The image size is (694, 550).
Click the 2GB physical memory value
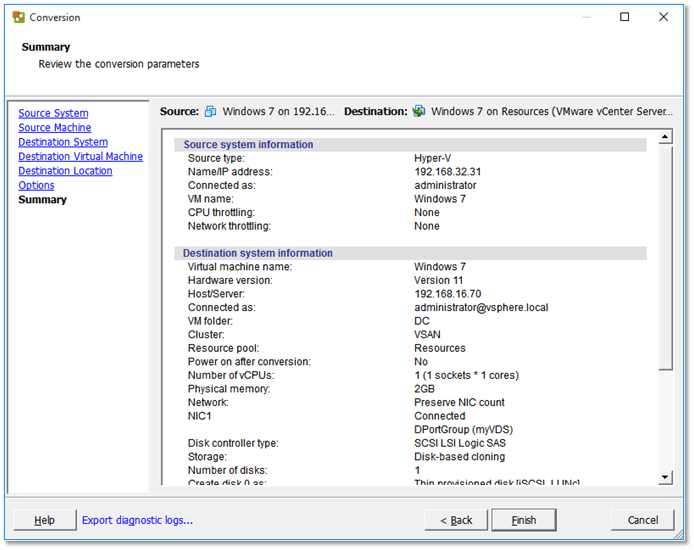[x=424, y=389]
